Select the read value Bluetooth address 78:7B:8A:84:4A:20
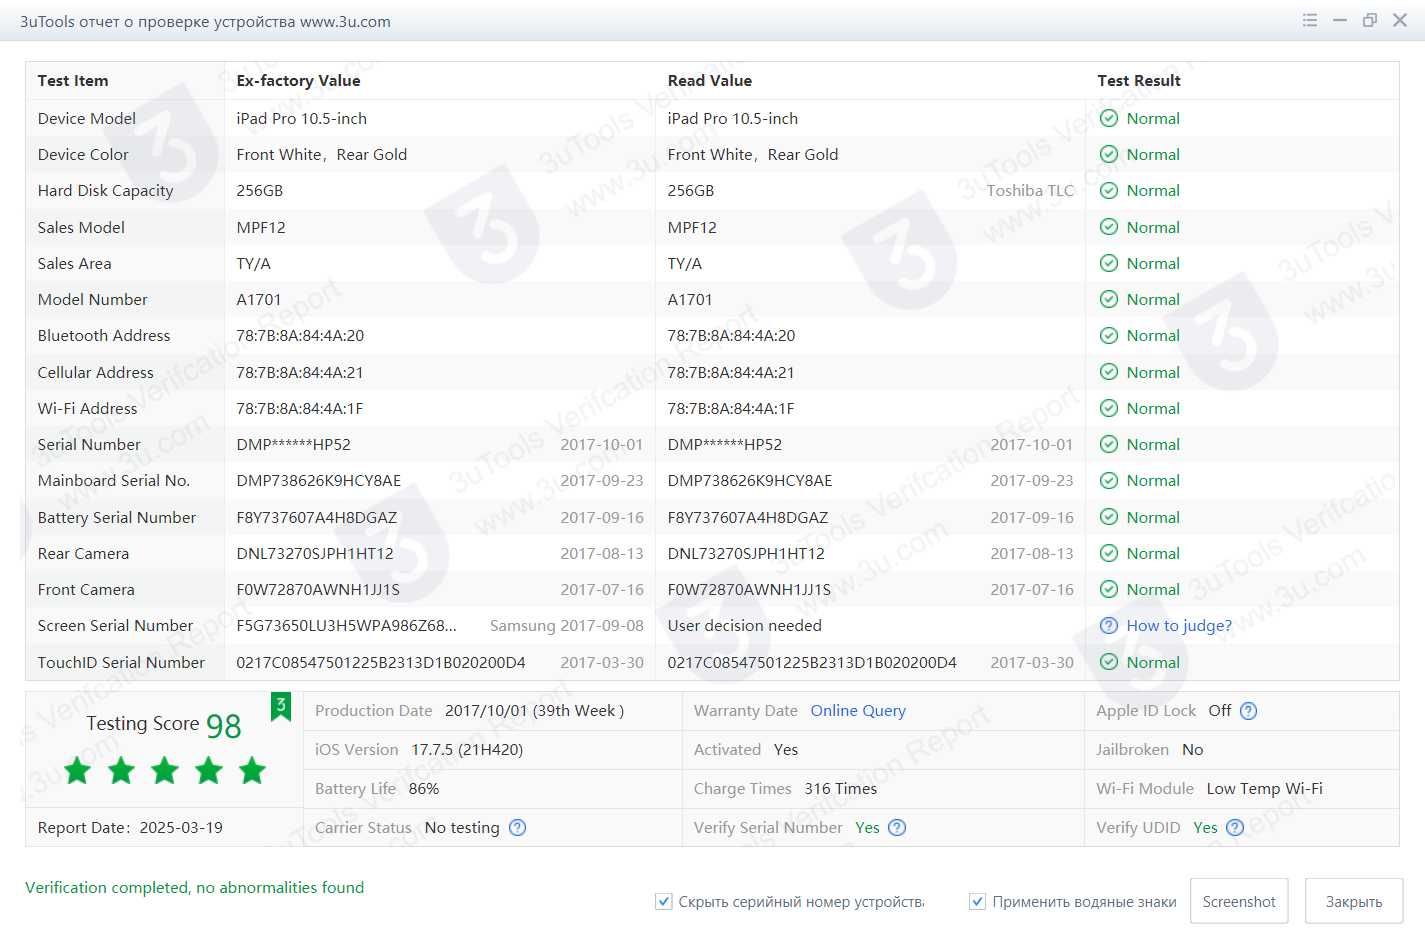This screenshot has width=1425, height=945. [731, 335]
